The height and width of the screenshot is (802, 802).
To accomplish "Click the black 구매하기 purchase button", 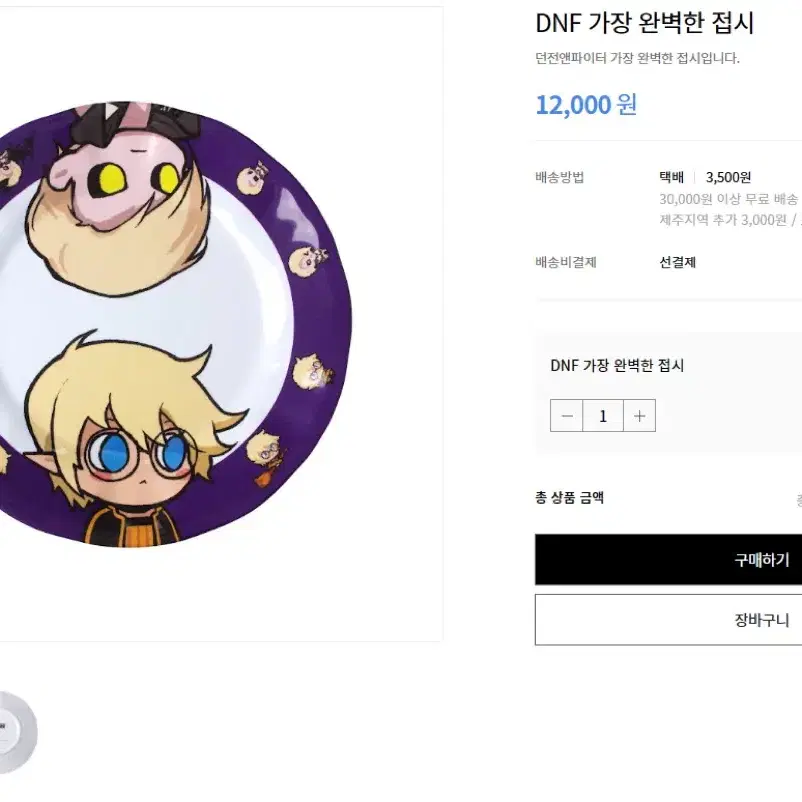I will [669, 560].
